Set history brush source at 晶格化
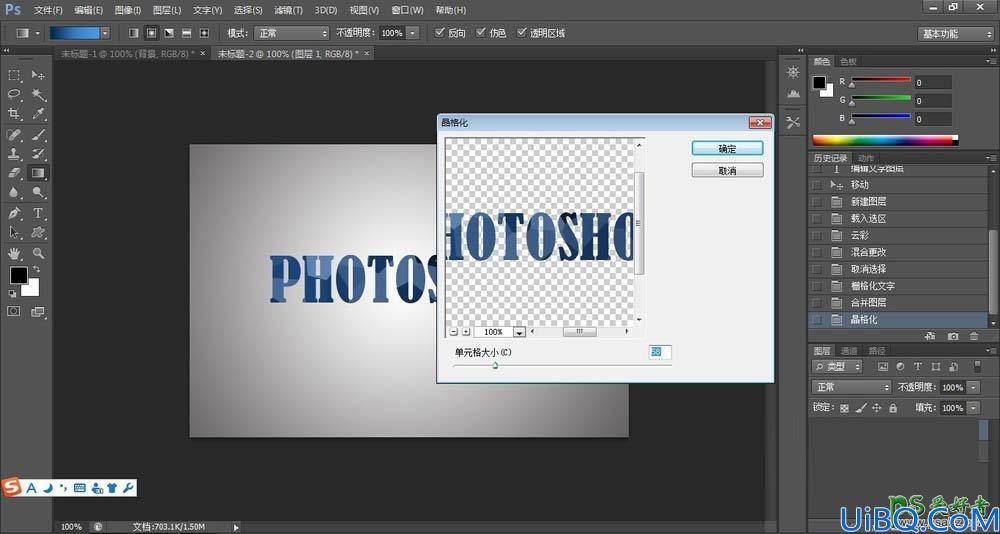 (x=816, y=320)
